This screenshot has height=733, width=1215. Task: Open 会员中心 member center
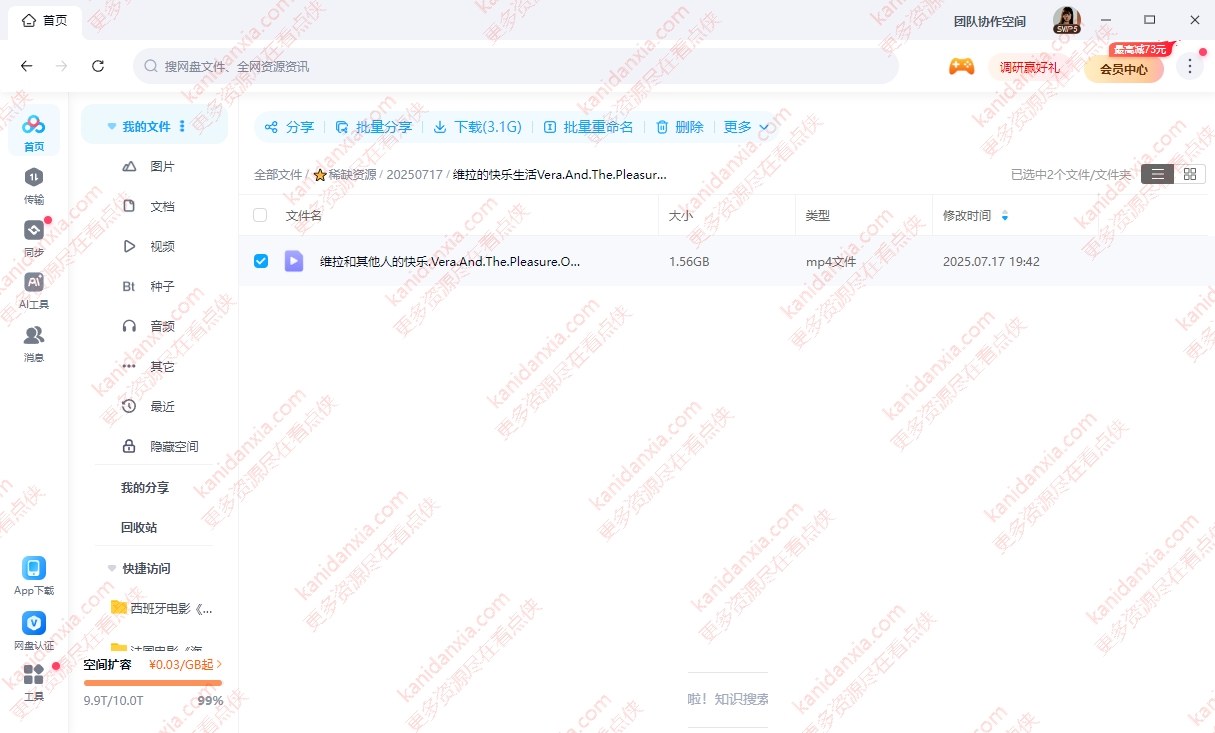click(x=1124, y=69)
